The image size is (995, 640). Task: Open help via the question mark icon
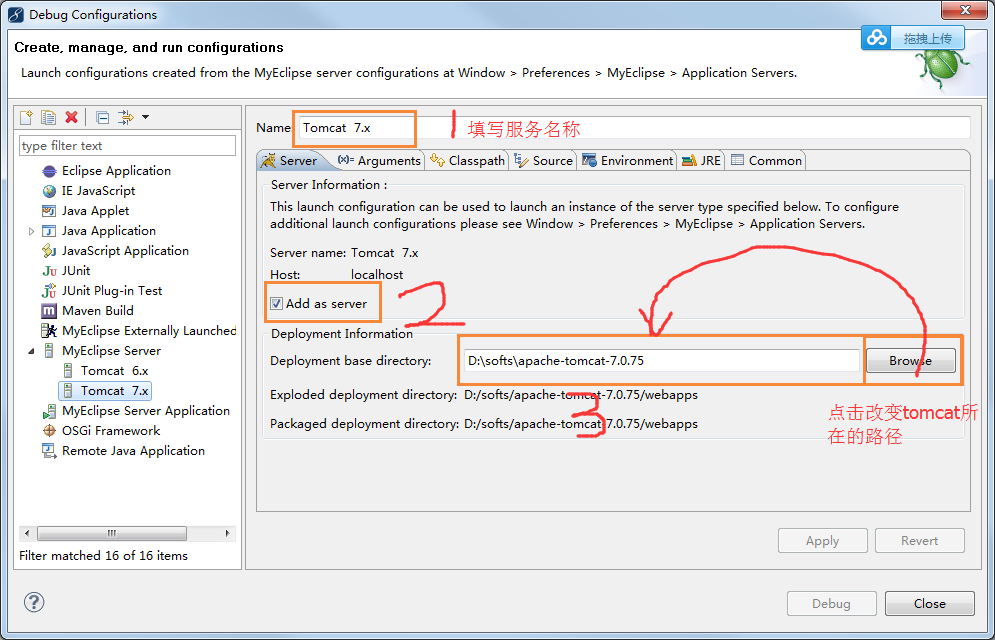[x=33, y=602]
